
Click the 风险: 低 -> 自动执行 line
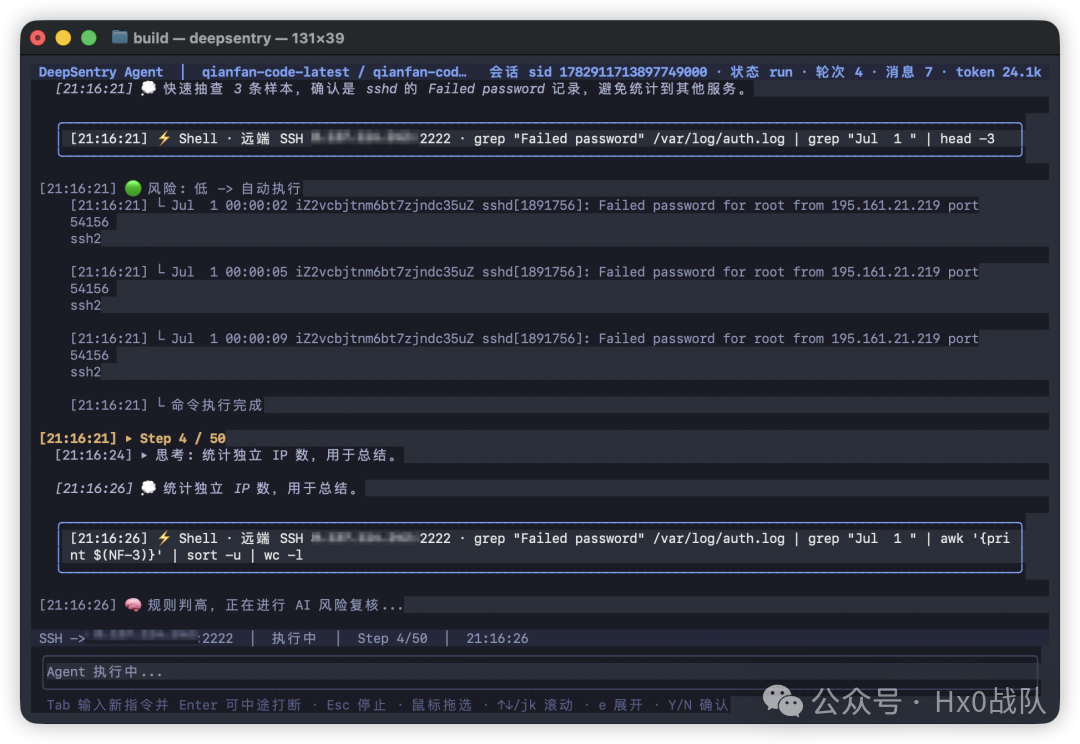tap(170, 188)
